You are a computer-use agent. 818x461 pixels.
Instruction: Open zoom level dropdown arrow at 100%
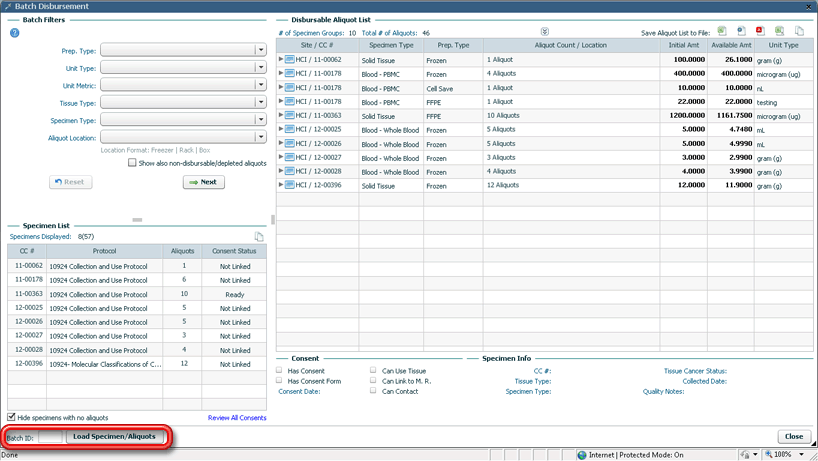pyautogui.click(x=802, y=455)
